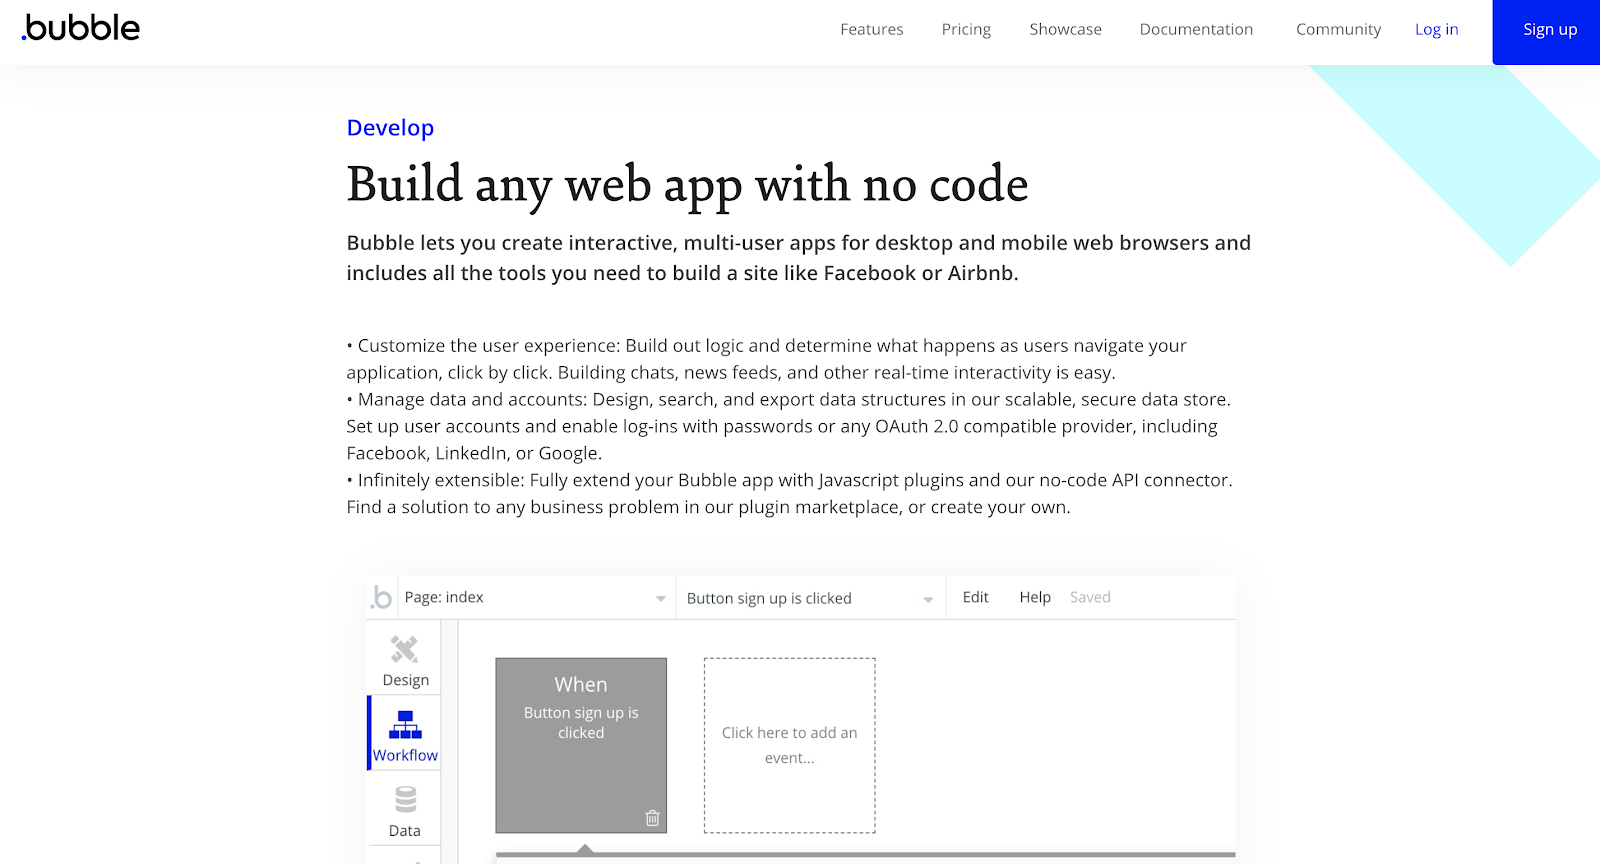
Task: Go to the Showcase page
Action: coord(1065,30)
